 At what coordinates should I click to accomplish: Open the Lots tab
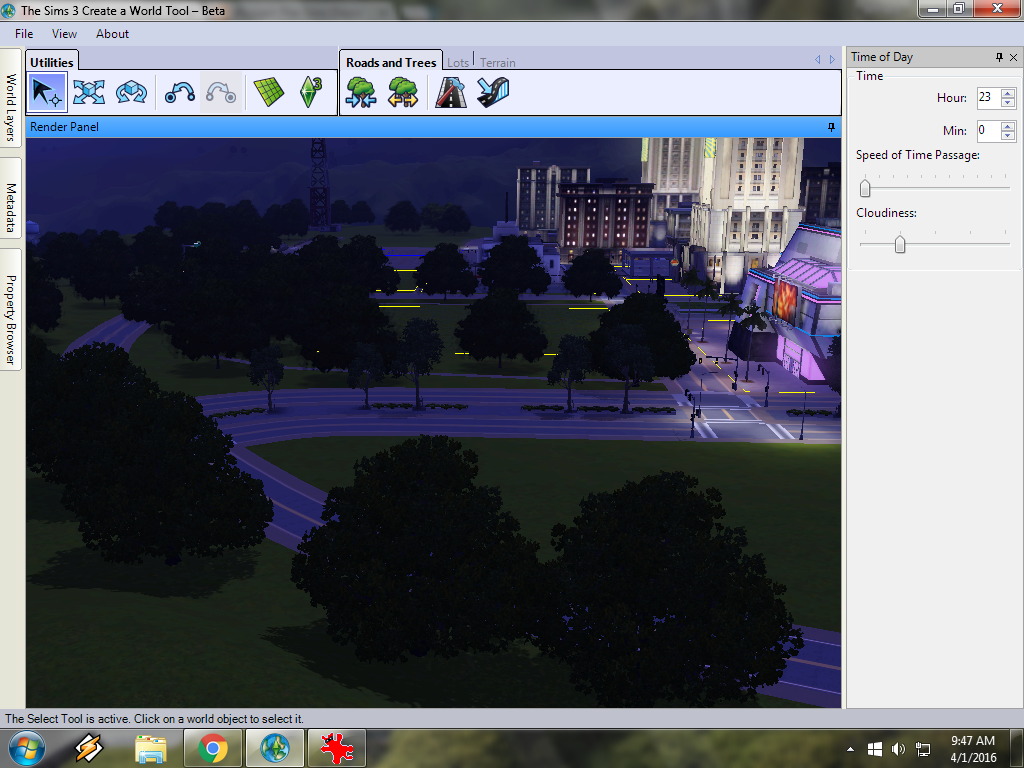point(458,63)
